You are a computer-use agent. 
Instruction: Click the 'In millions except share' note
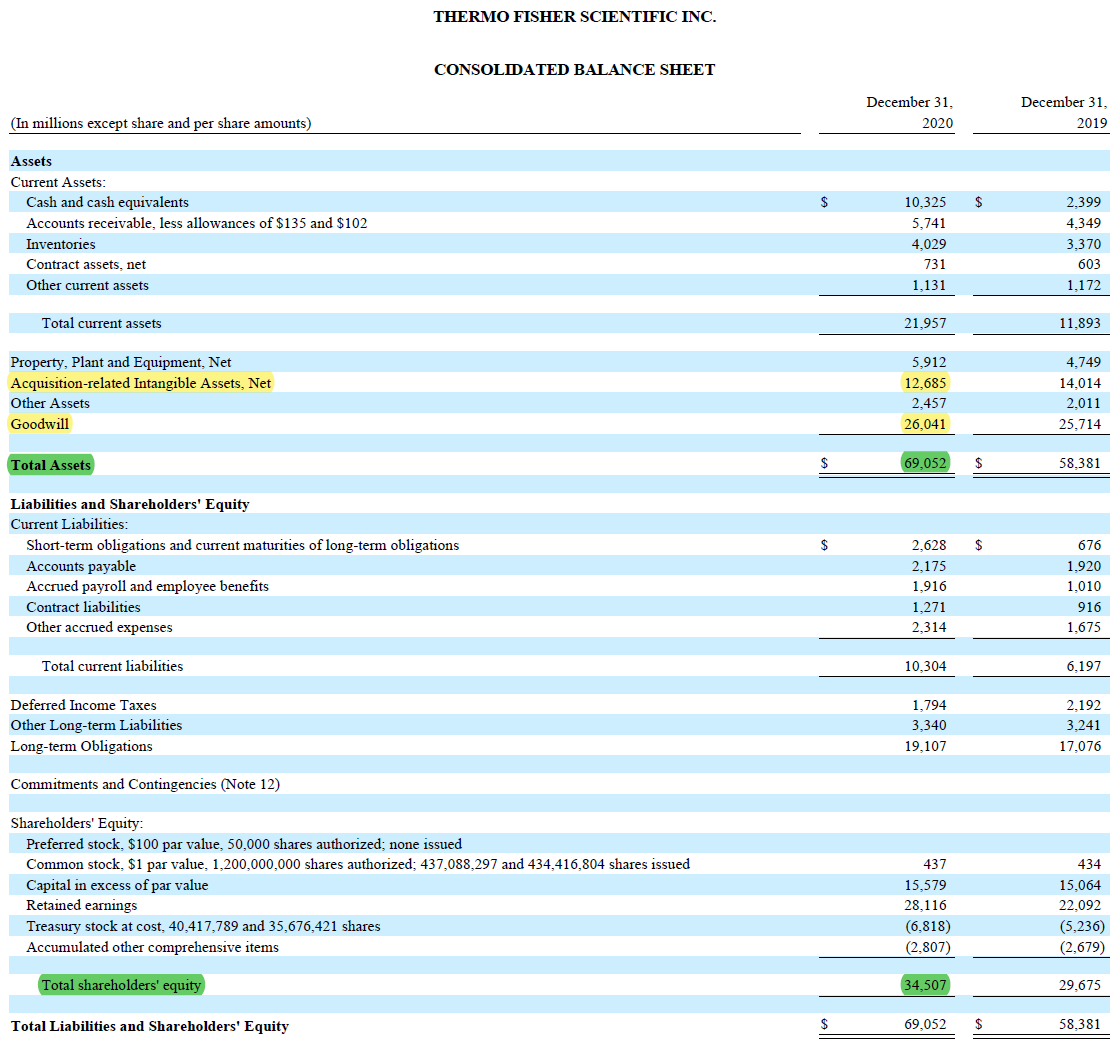[160, 123]
